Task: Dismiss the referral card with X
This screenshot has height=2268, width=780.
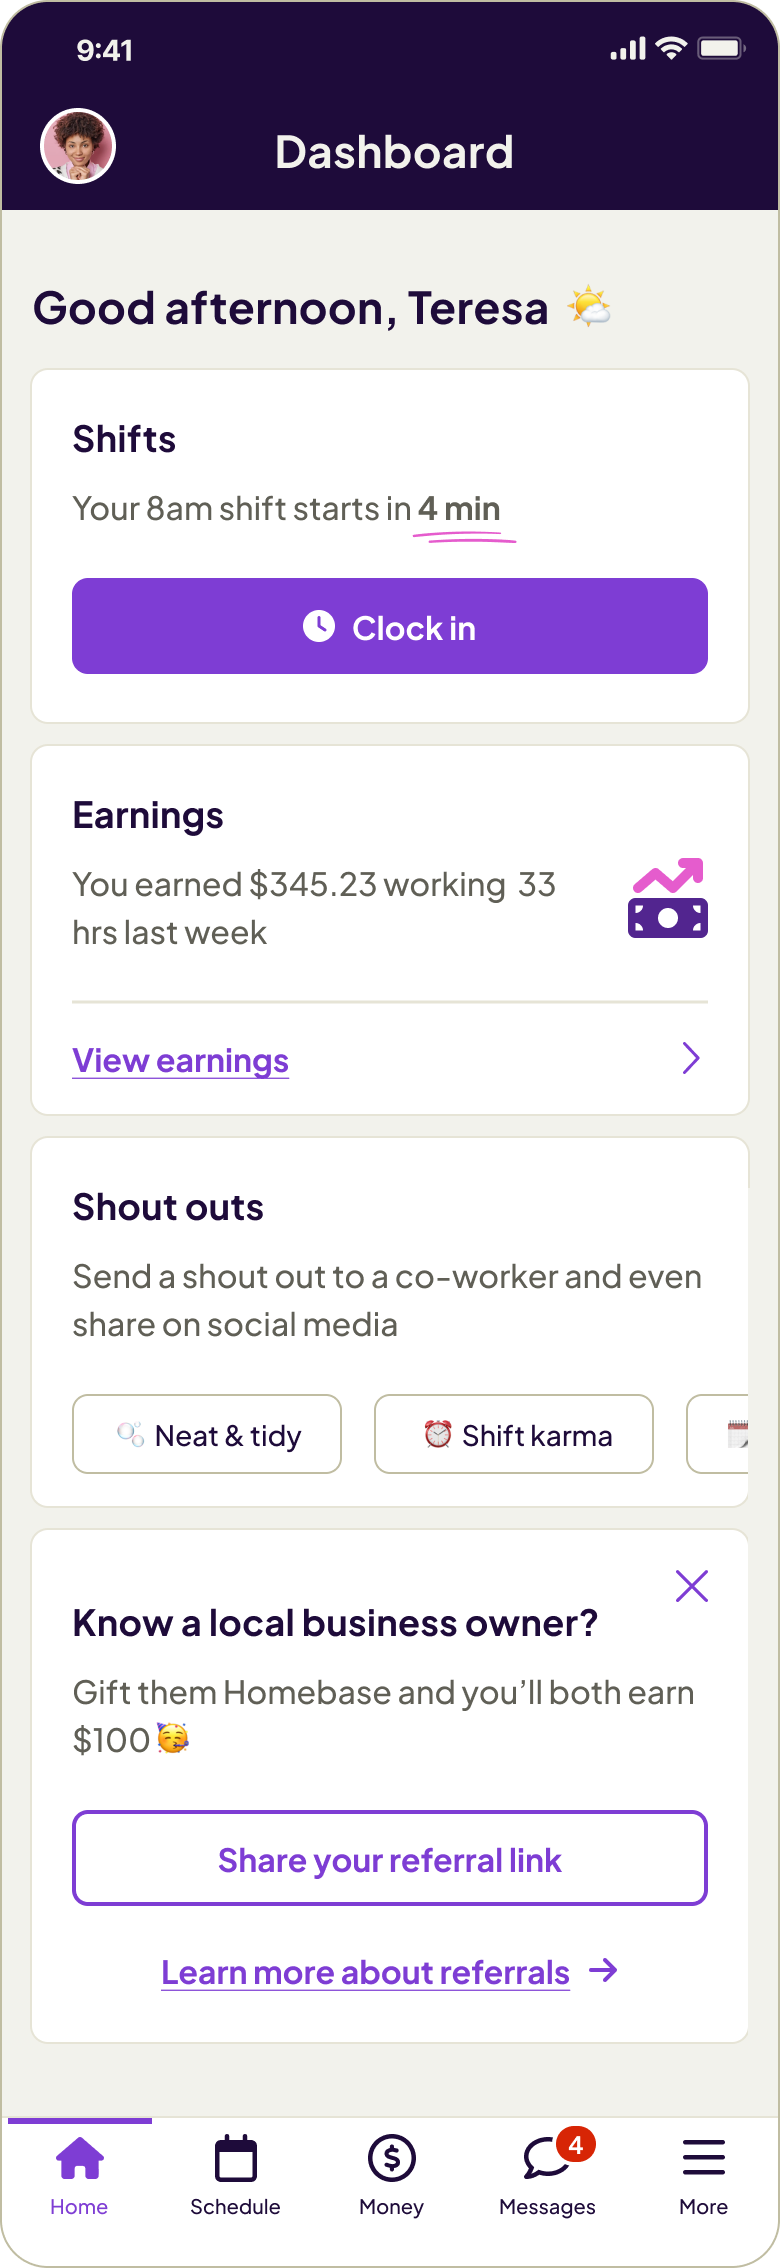Action: 691,1586
